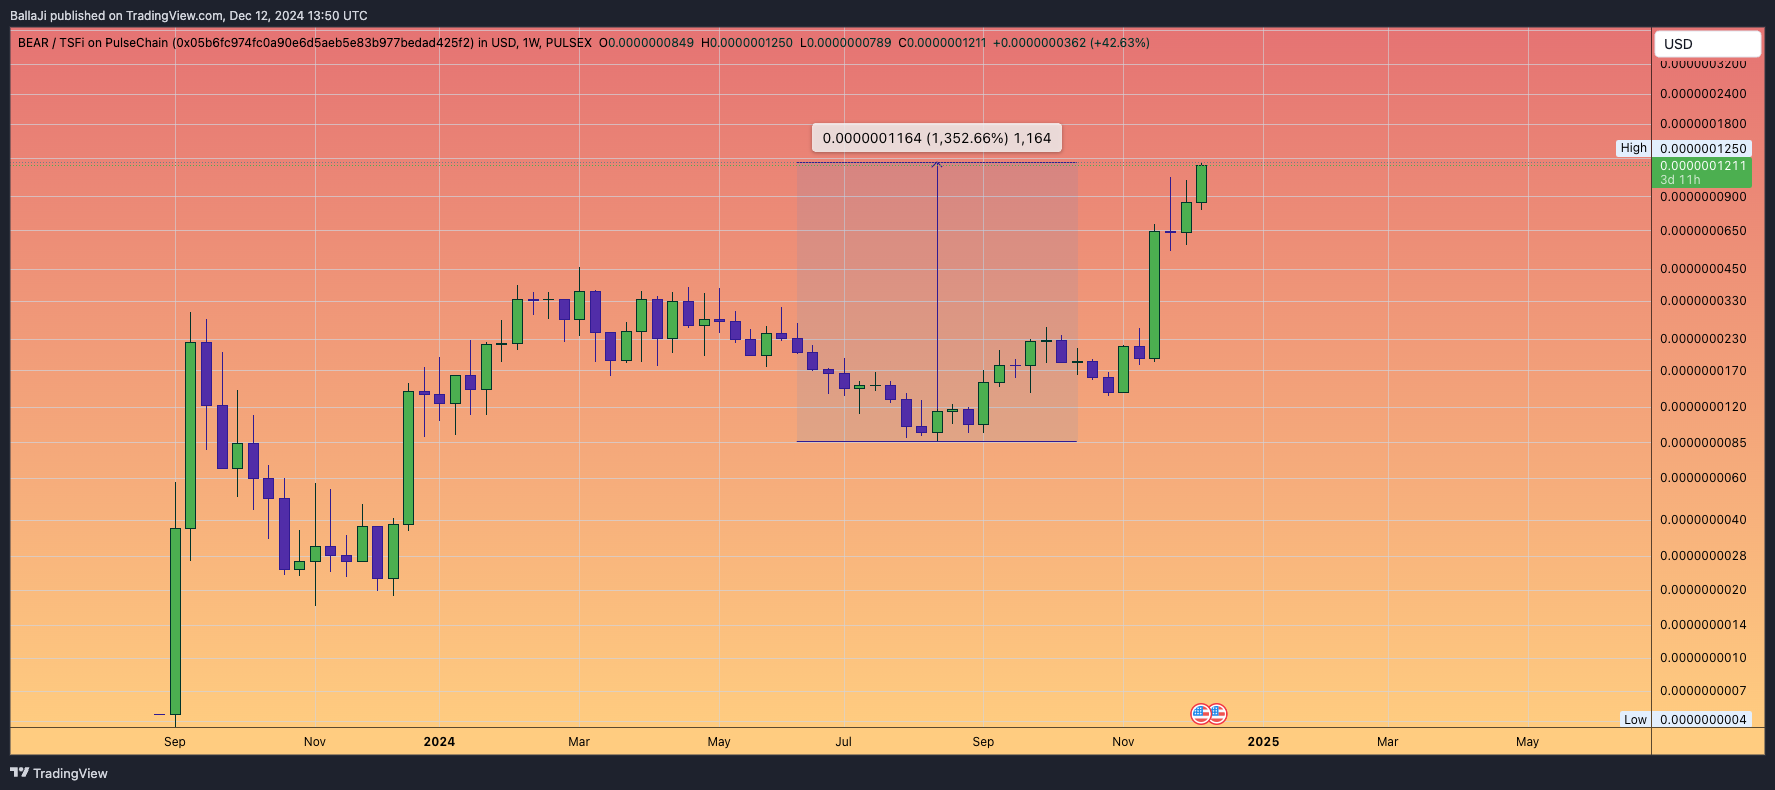1775x790 pixels.
Task: Click the price axis label 0.0000000085
Action: click(1703, 443)
